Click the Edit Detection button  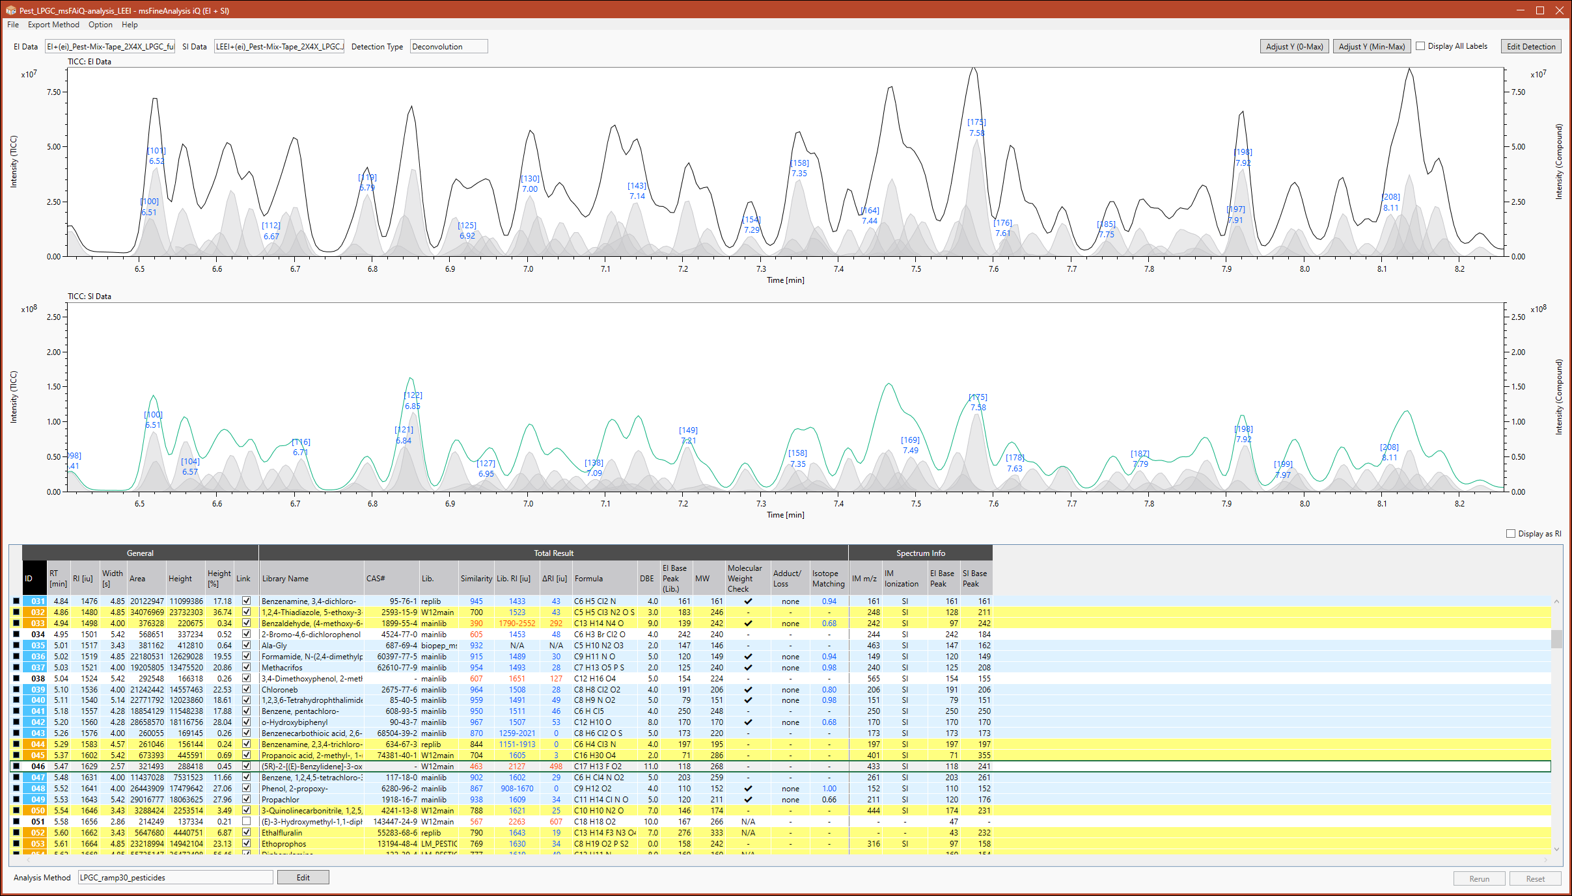click(1531, 46)
